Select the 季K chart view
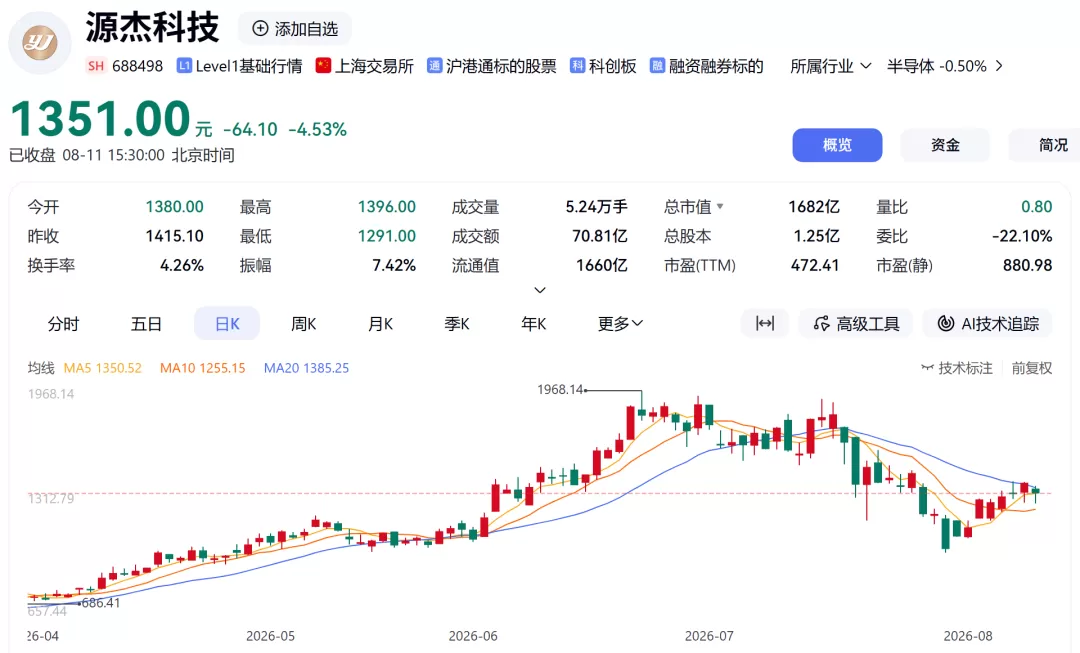This screenshot has width=1080, height=653. (457, 324)
